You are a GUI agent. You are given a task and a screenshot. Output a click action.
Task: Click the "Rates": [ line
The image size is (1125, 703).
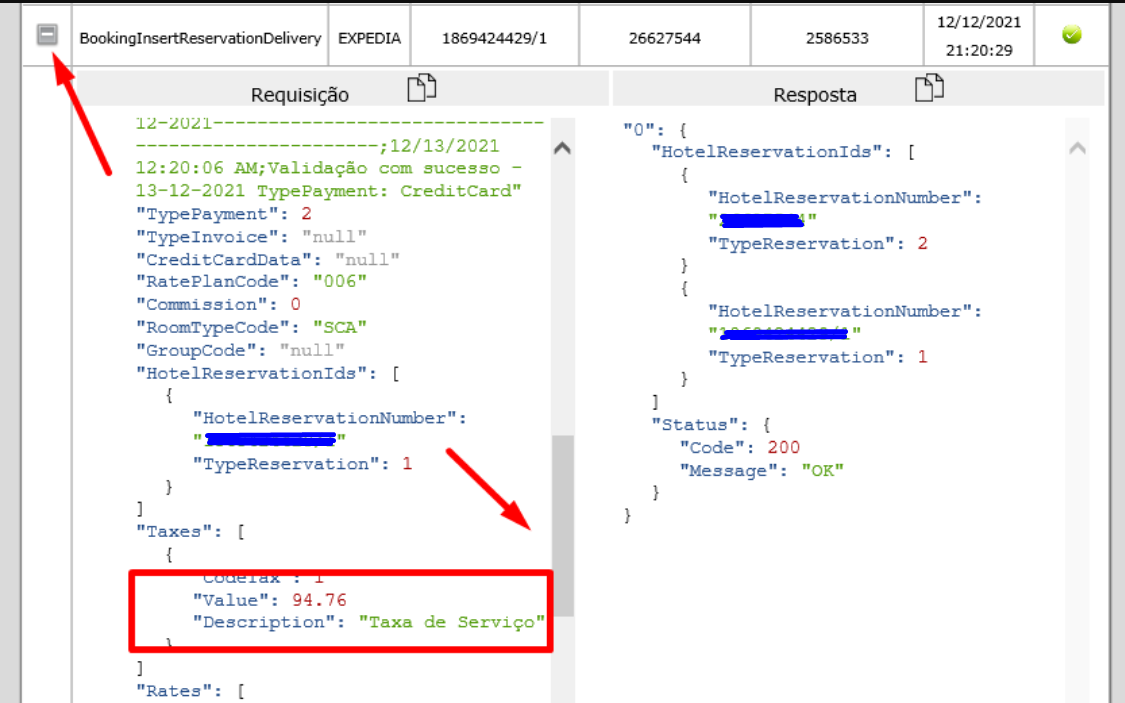click(190, 691)
